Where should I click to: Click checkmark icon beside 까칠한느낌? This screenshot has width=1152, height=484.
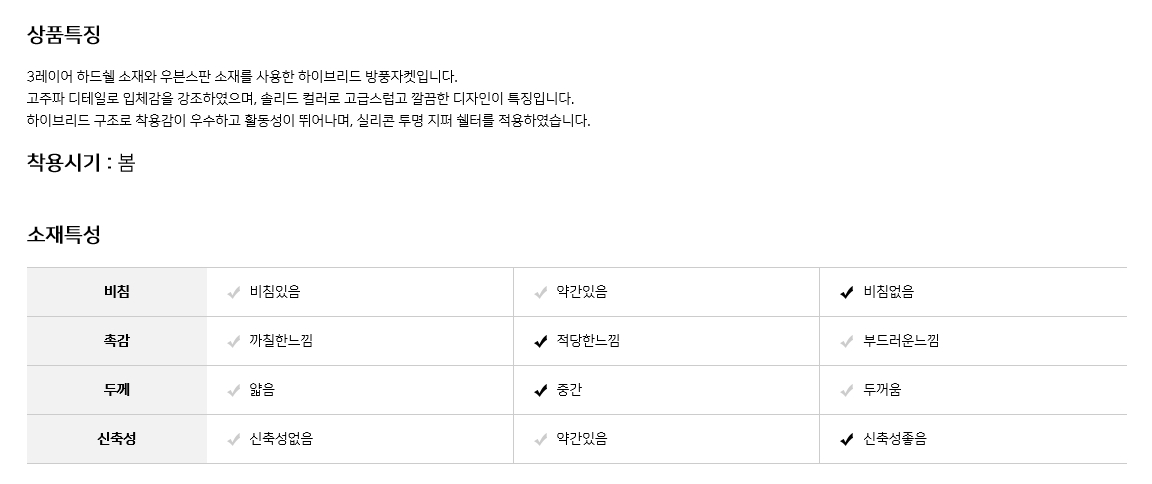point(234,342)
